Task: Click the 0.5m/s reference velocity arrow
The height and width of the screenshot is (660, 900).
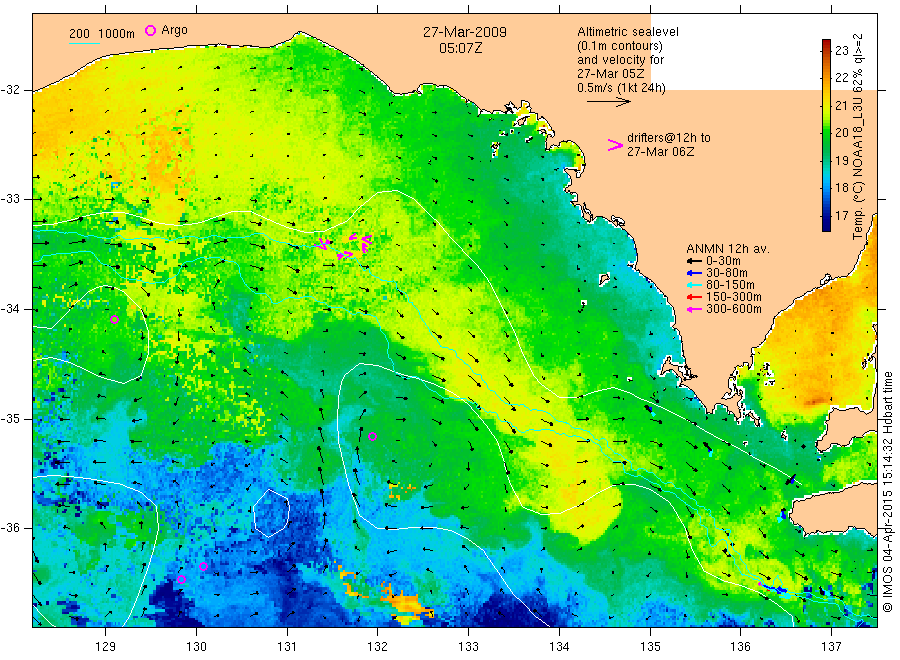Action: pyautogui.click(x=608, y=102)
